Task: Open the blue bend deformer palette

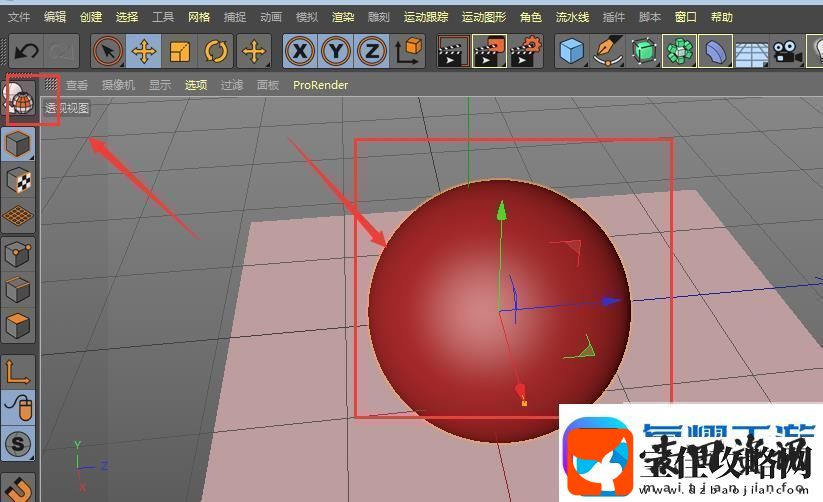Action: coord(715,51)
